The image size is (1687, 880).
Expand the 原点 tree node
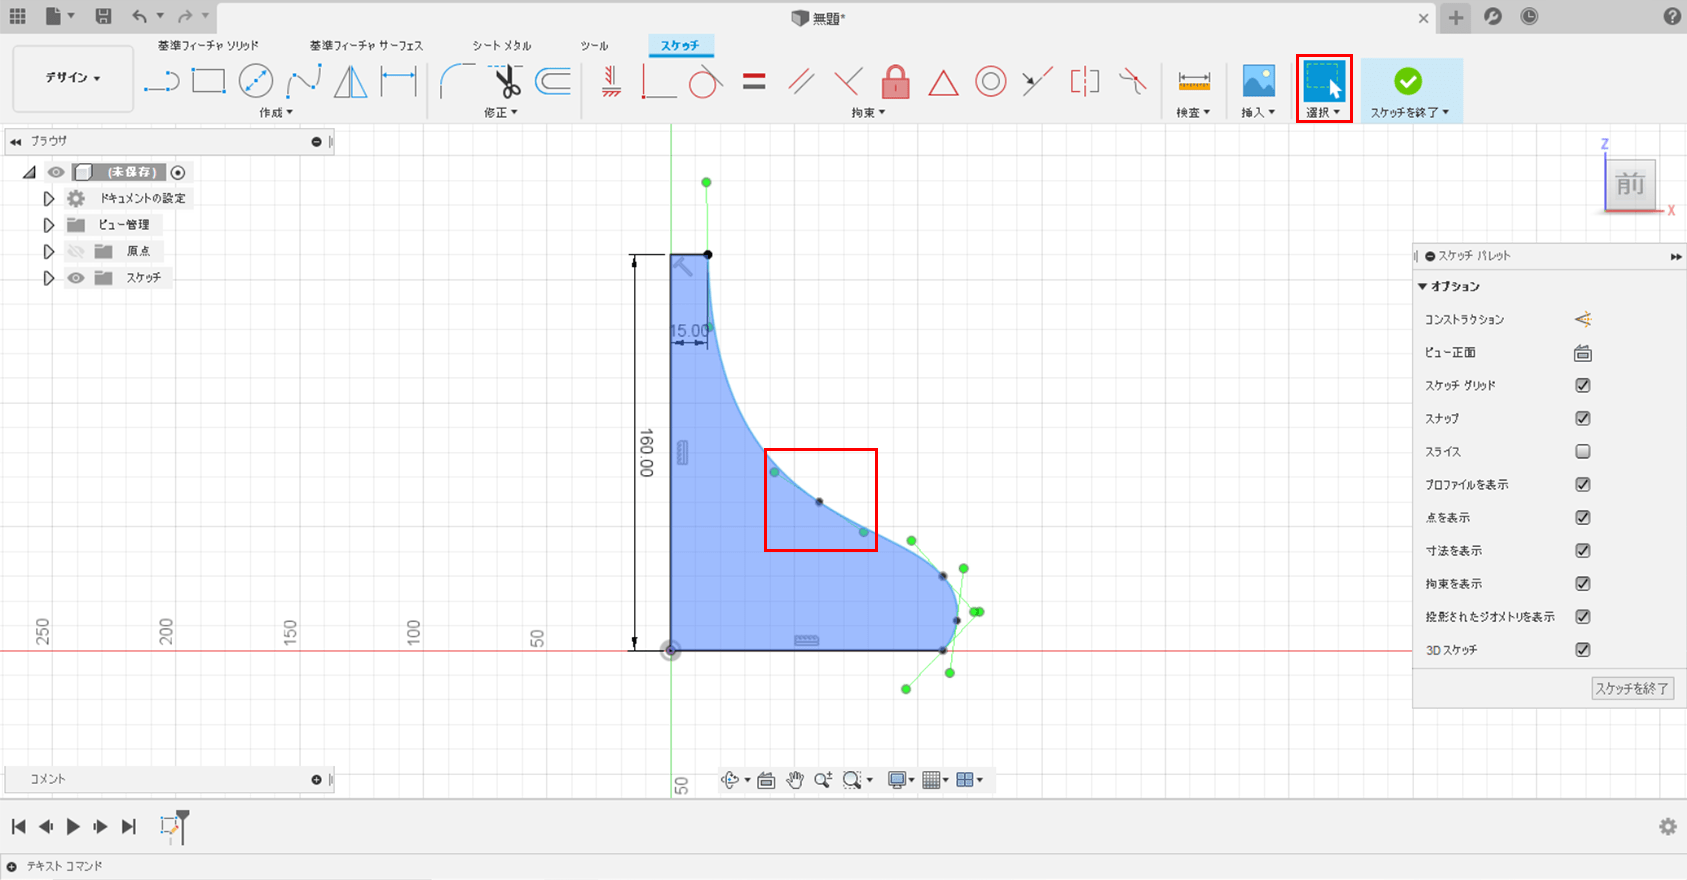coord(48,252)
